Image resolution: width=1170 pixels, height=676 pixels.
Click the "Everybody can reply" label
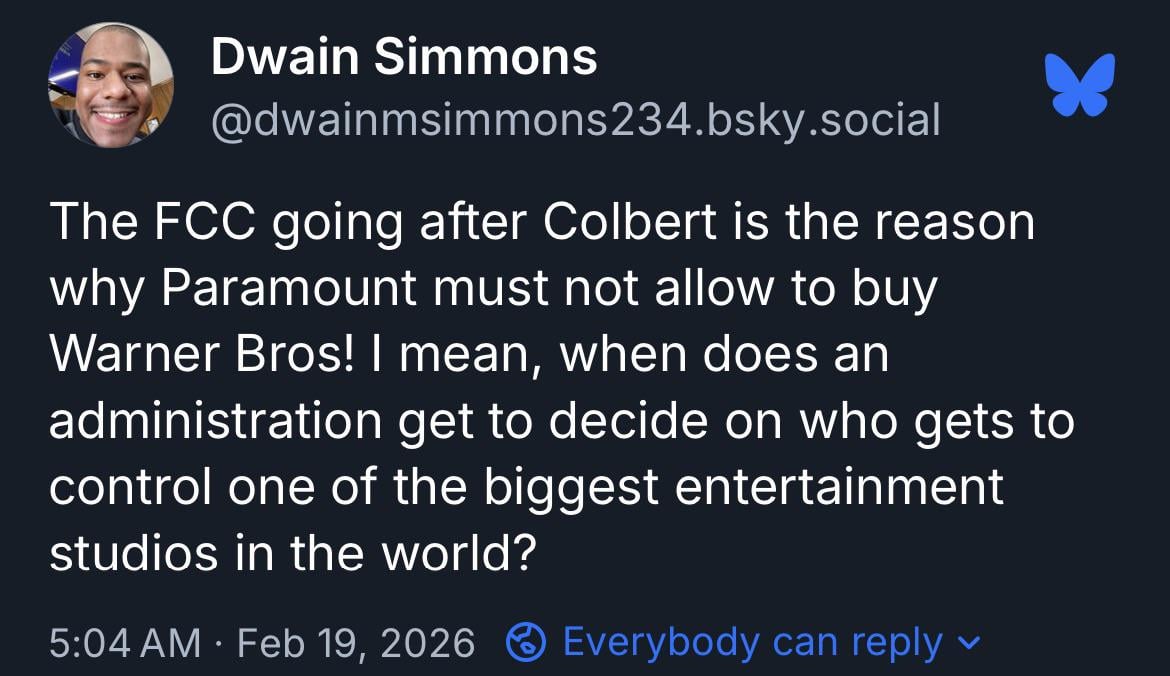click(752, 641)
